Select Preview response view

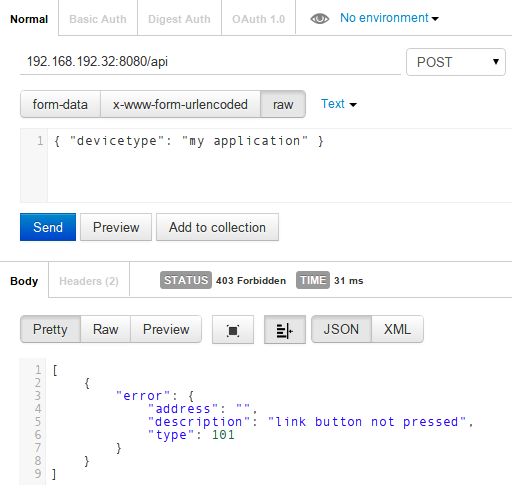click(166, 329)
